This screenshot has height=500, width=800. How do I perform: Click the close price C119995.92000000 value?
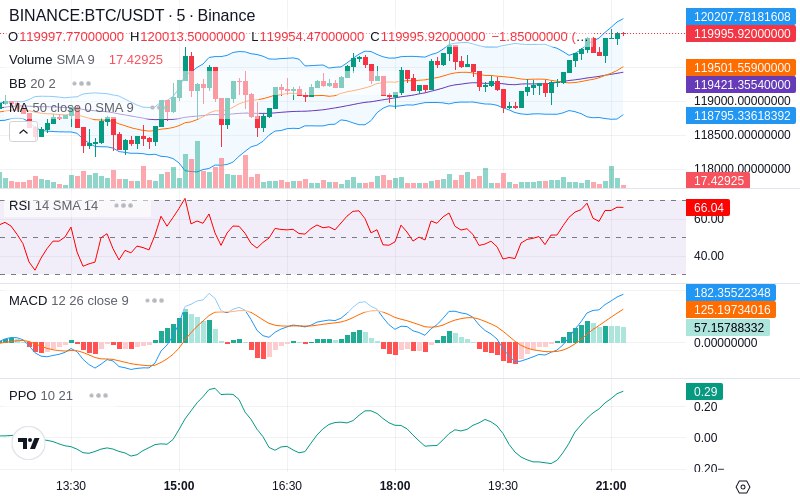click(428, 37)
